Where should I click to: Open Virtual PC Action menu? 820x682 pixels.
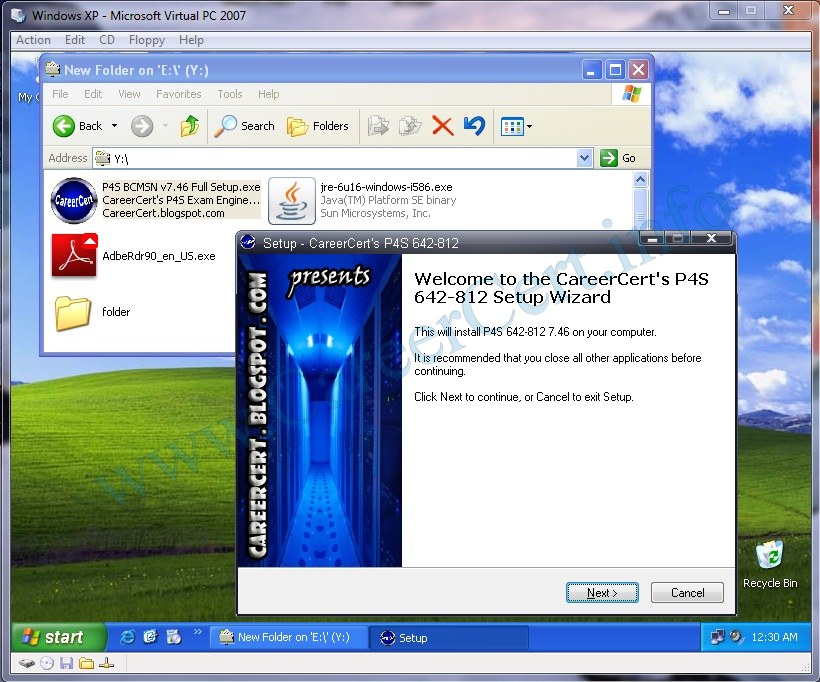33,40
